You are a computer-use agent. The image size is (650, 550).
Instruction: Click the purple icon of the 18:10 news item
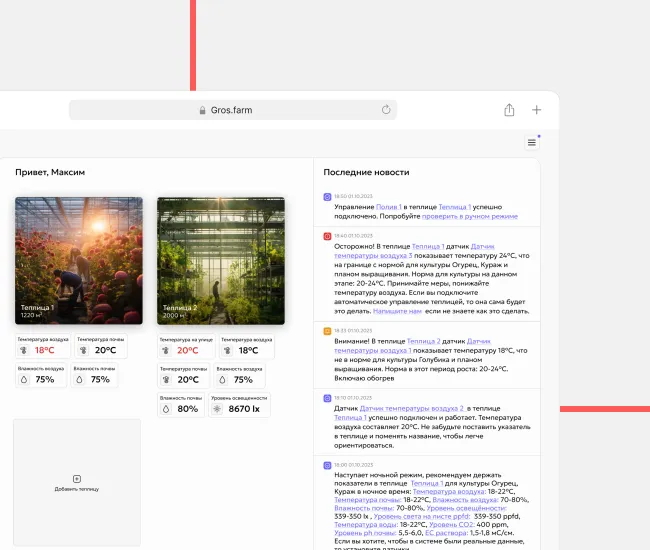(x=327, y=398)
